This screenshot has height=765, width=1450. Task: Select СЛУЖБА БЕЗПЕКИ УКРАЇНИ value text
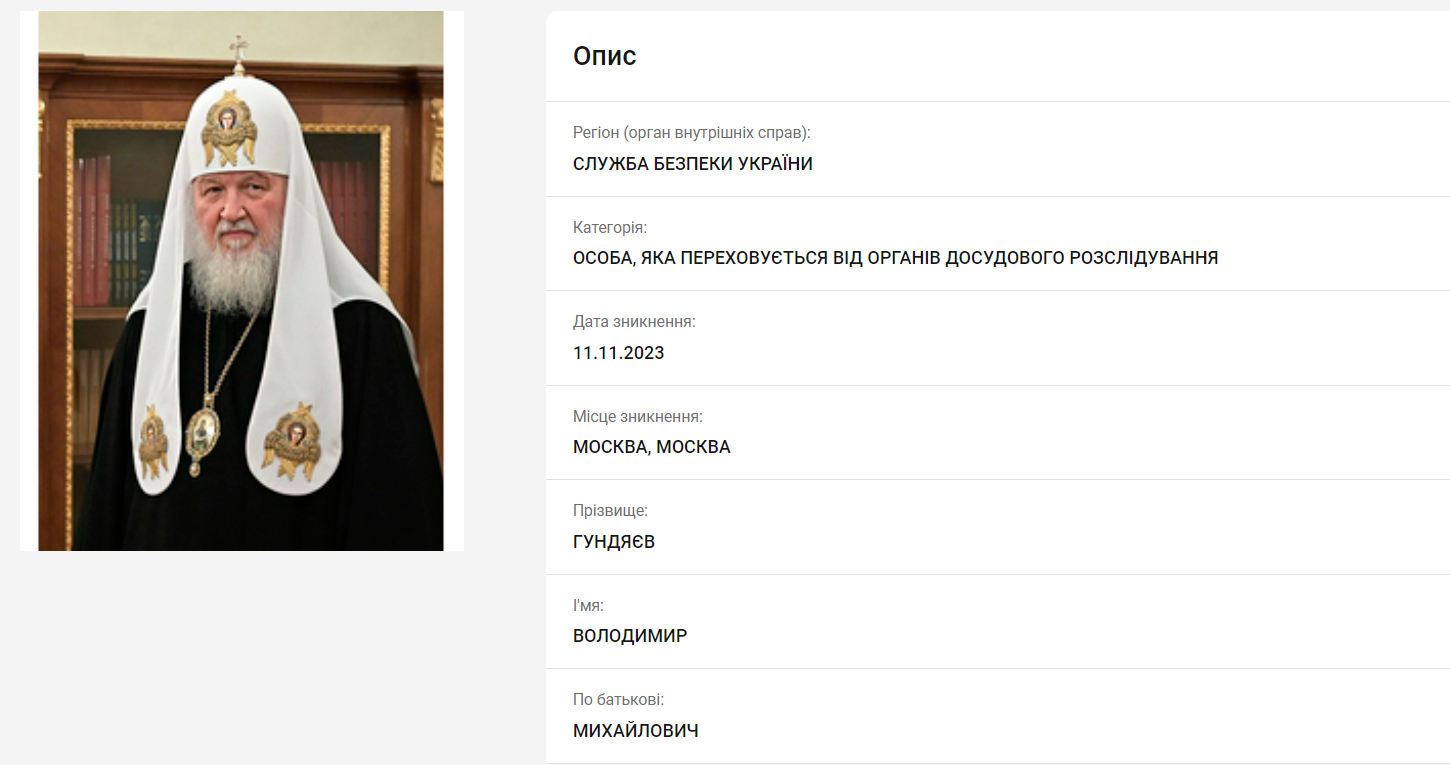[x=693, y=164]
